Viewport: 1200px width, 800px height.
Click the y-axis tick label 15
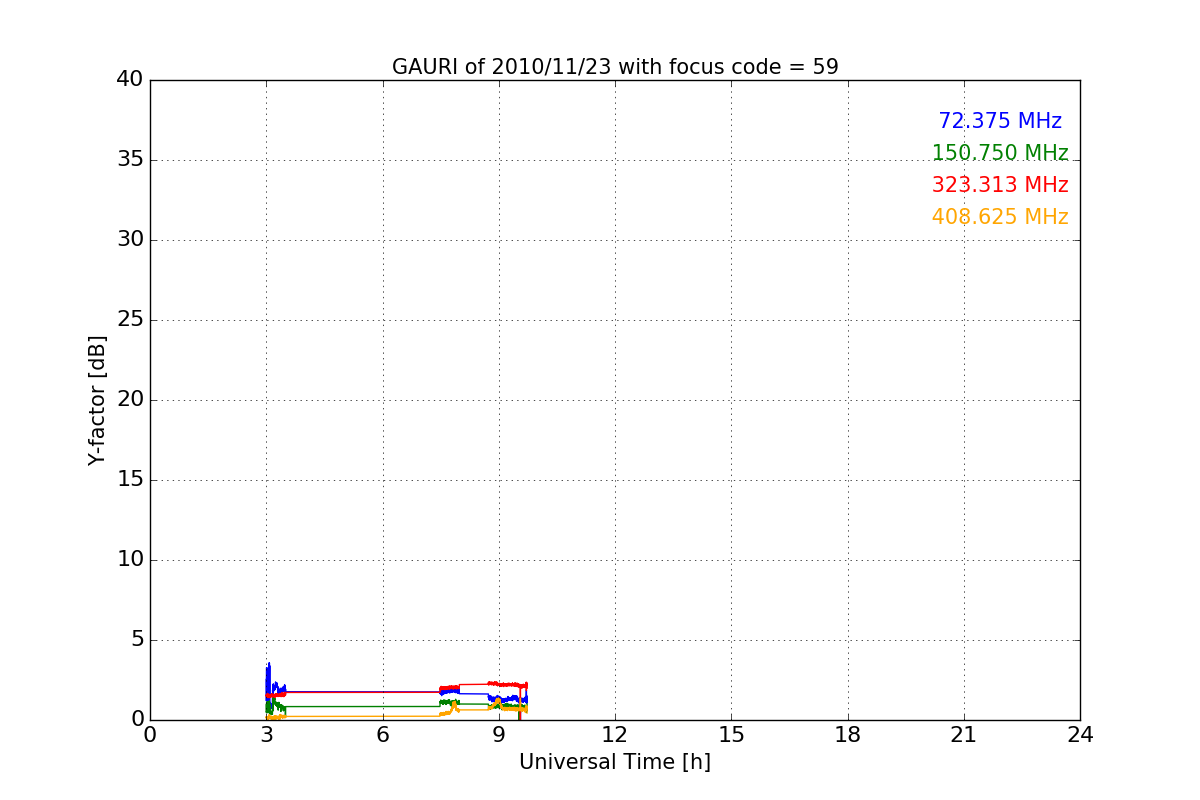click(x=130, y=480)
